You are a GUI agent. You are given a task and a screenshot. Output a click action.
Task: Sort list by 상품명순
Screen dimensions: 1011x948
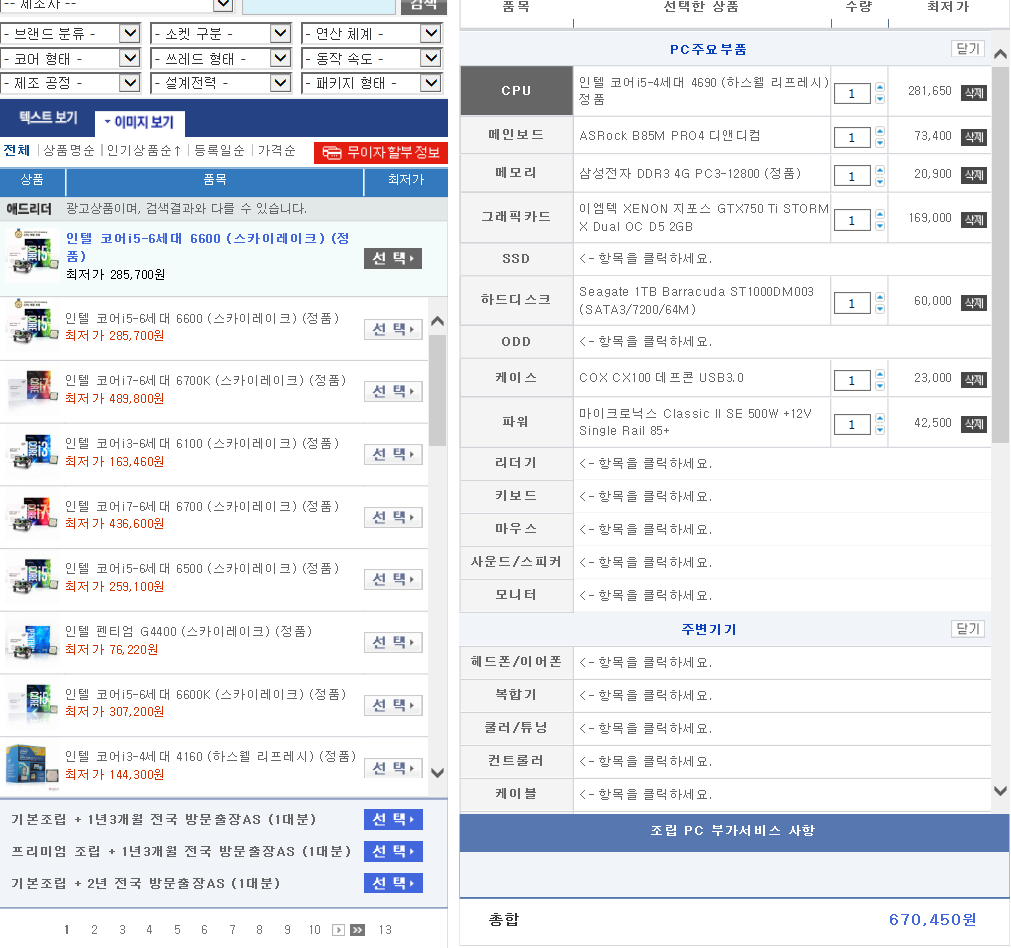68,150
